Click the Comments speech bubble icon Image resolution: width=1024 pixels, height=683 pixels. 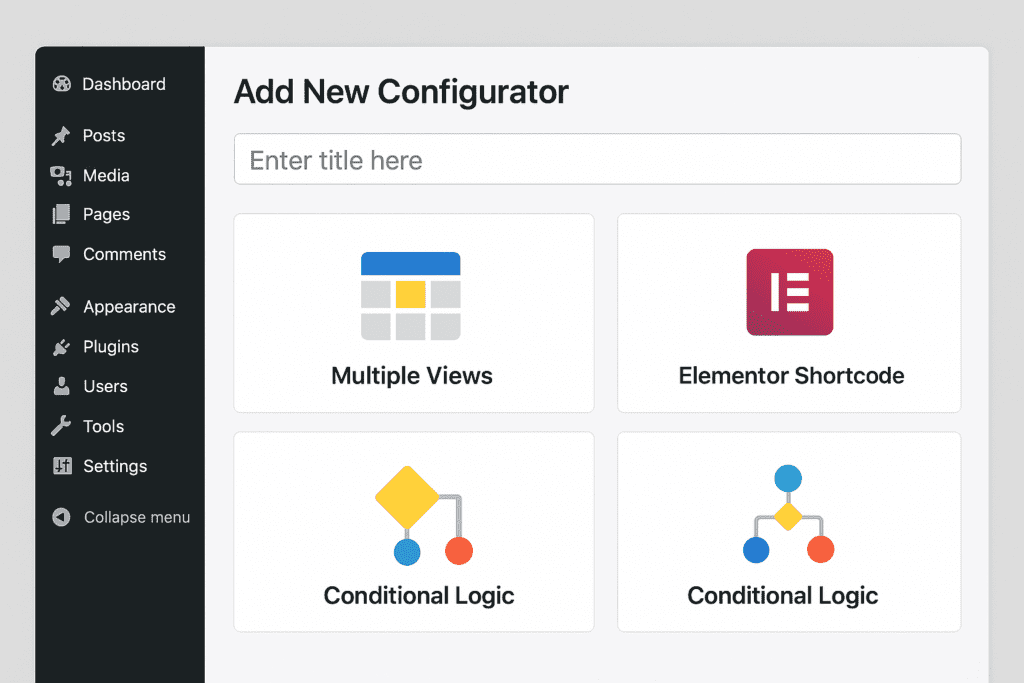coord(62,255)
